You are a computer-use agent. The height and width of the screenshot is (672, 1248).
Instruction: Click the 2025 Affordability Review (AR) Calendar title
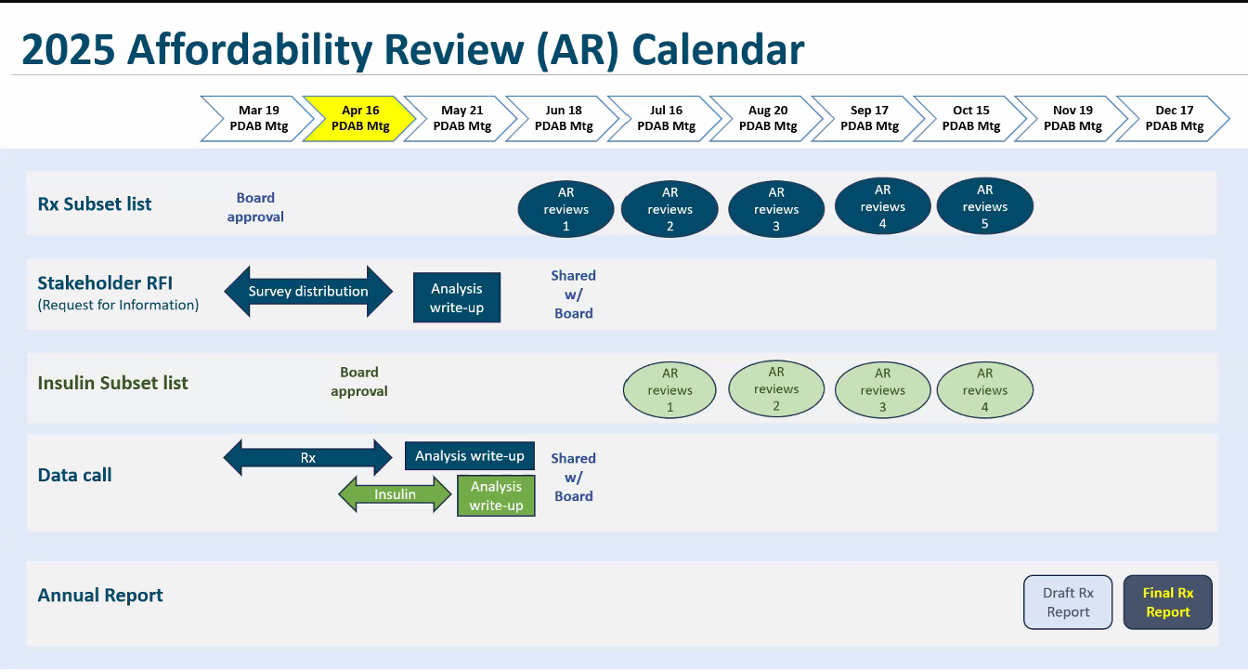click(413, 49)
